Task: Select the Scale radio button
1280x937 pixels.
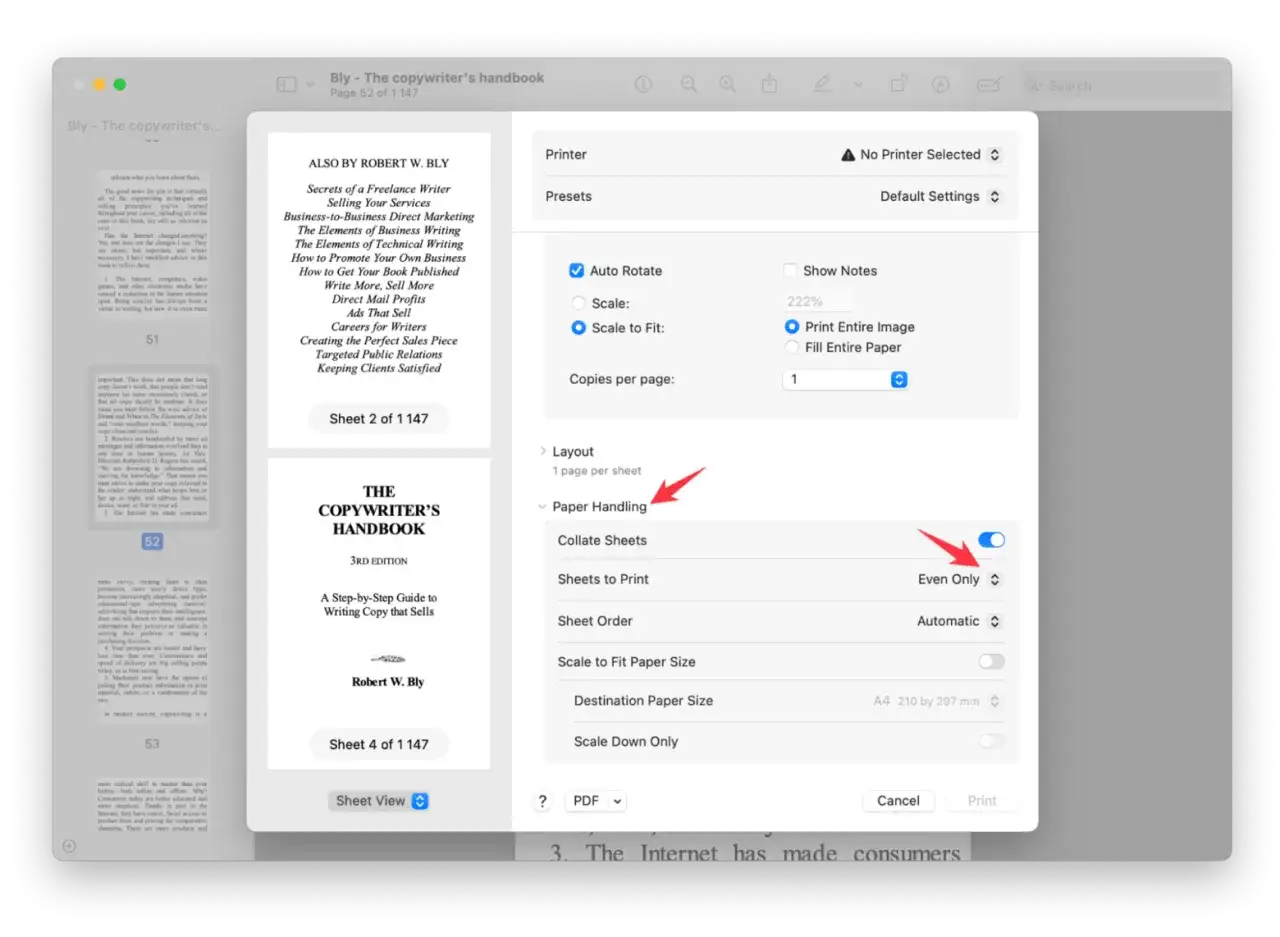Action: pyautogui.click(x=578, y=303)
